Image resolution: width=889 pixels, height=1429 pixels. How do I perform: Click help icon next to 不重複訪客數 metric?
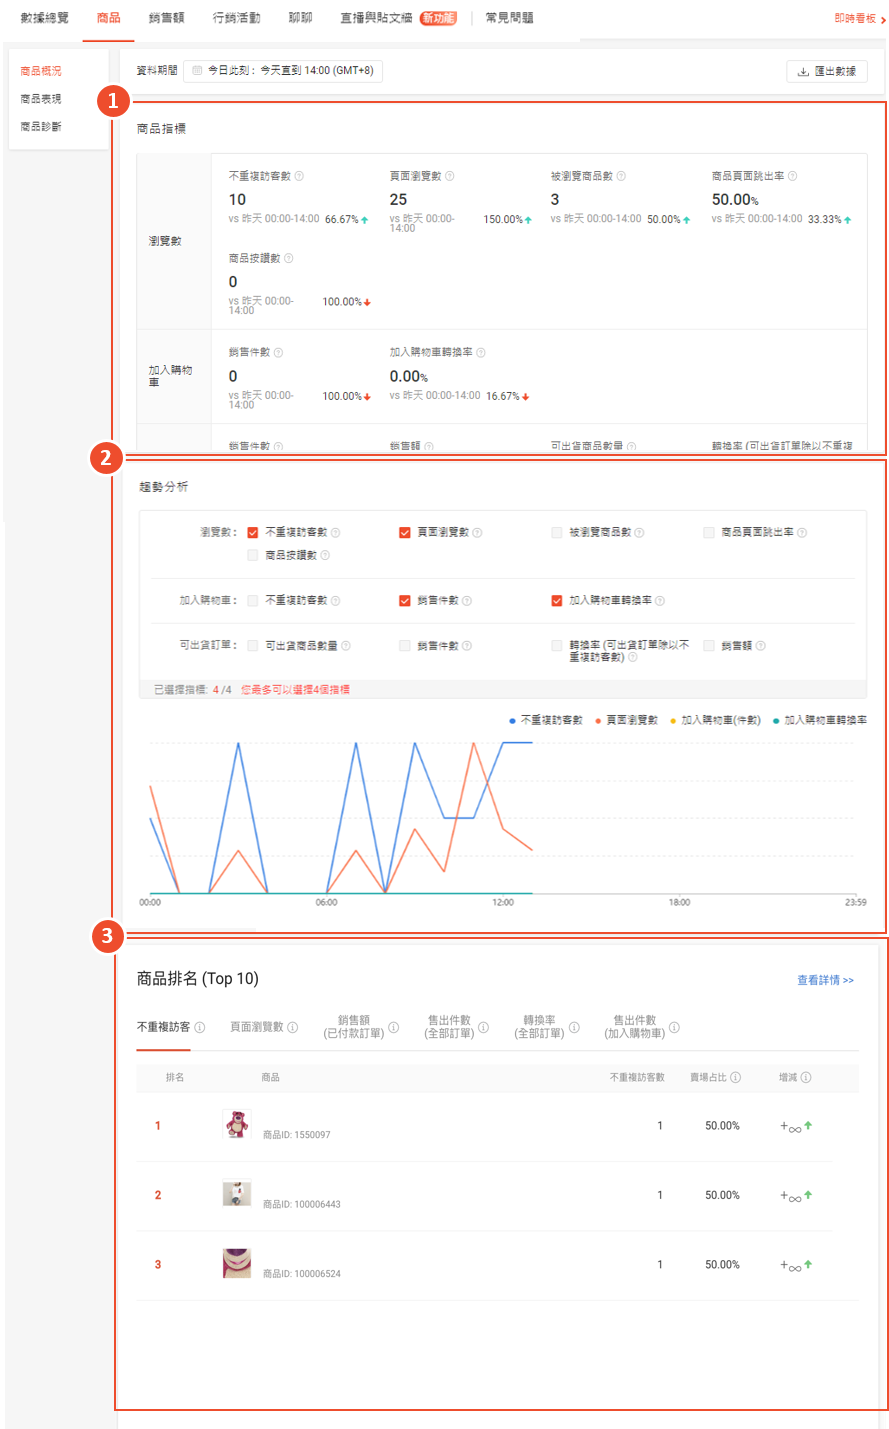tap(299, 176)
